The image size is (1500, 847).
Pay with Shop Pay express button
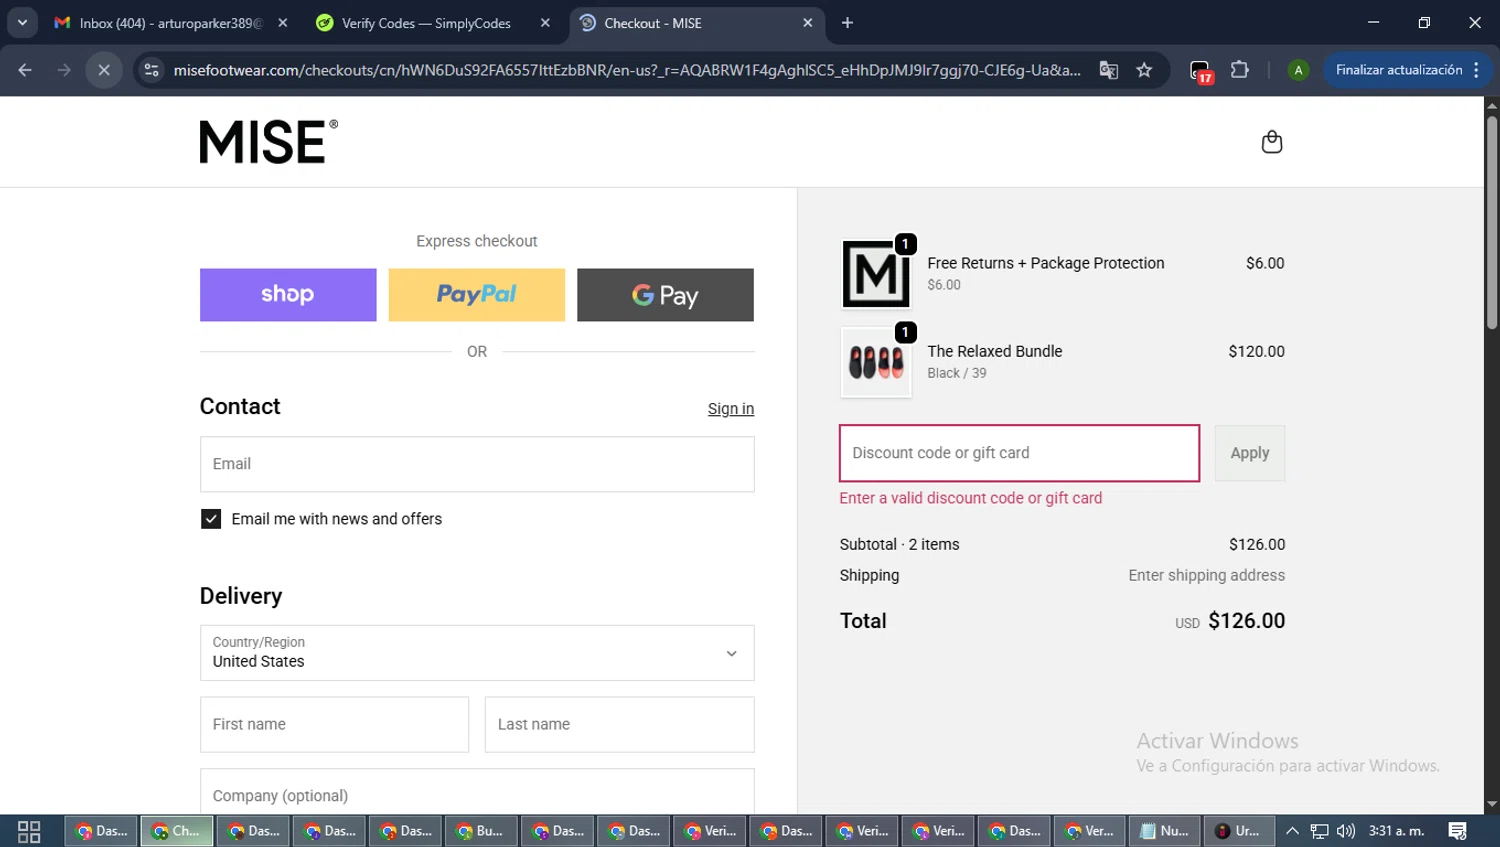(288, 295)
